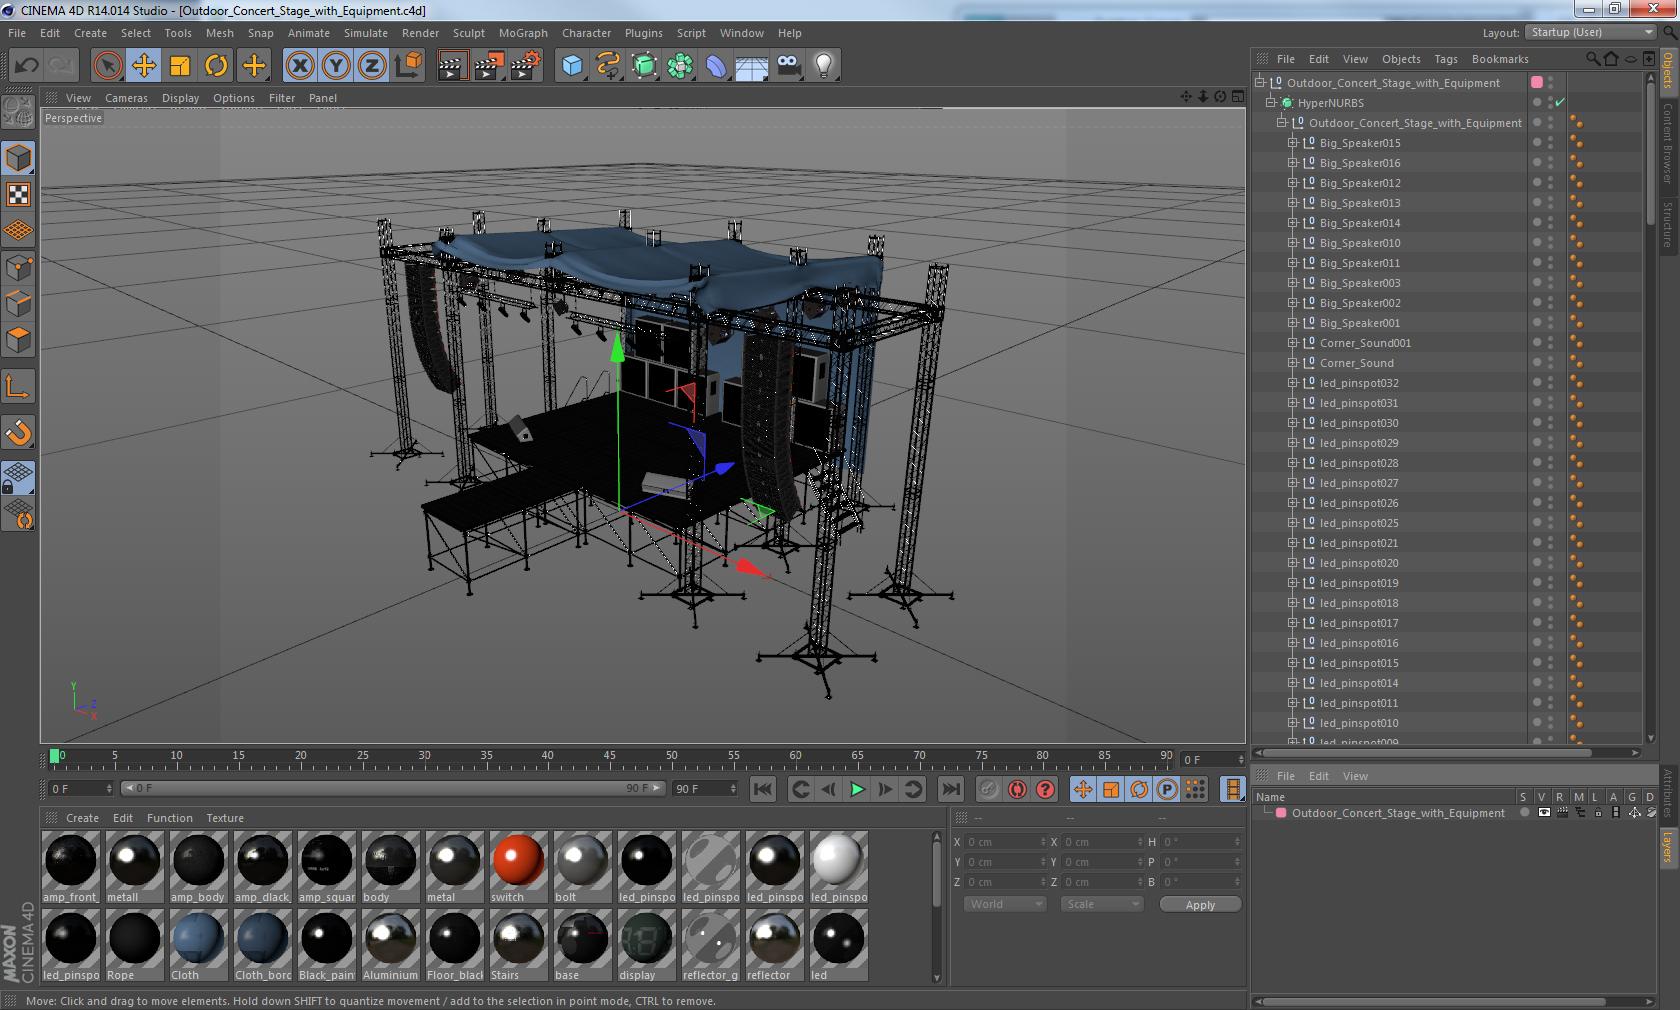
Task: Click the Undo arrow icon
Action: coord(27,66)
